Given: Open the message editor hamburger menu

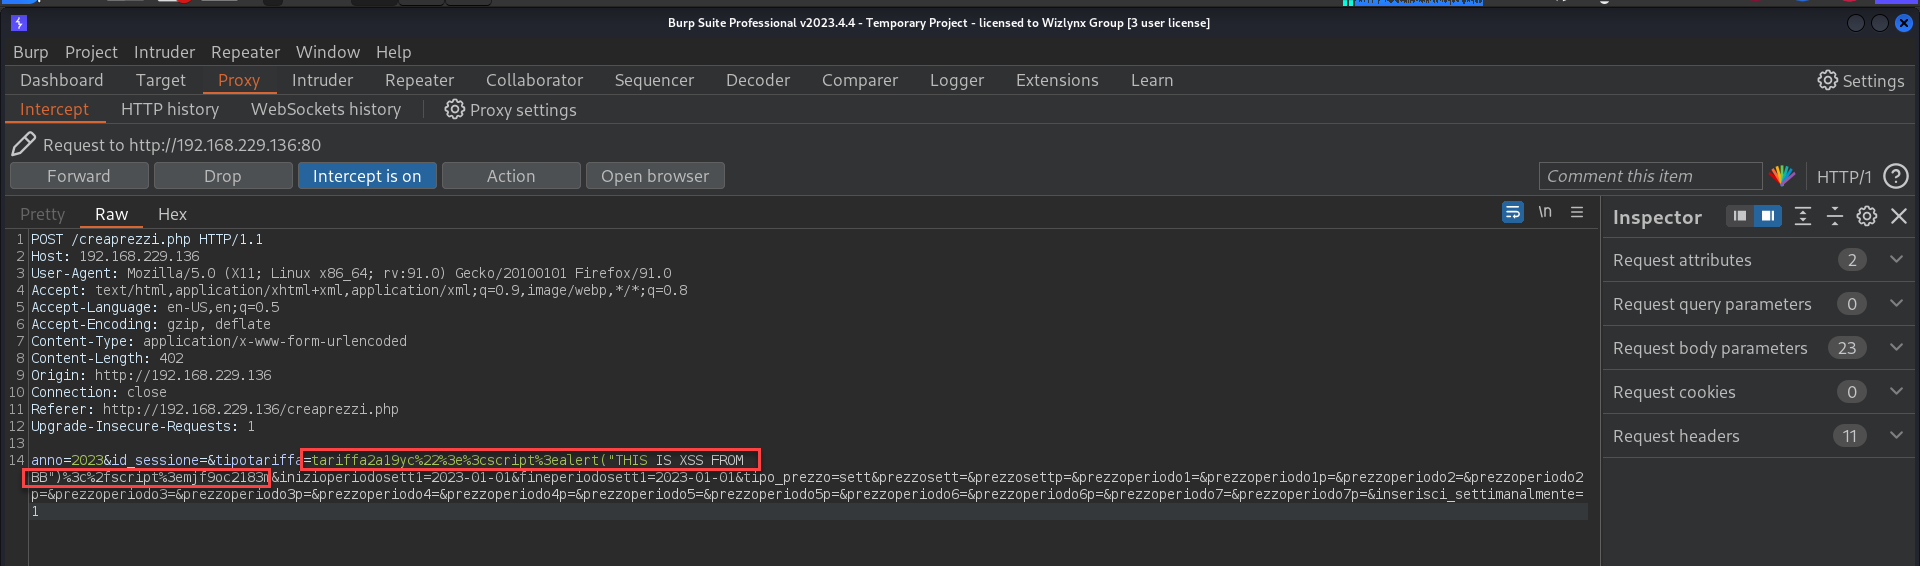Looking at the screenshot, I should [x=1577, y=212].
